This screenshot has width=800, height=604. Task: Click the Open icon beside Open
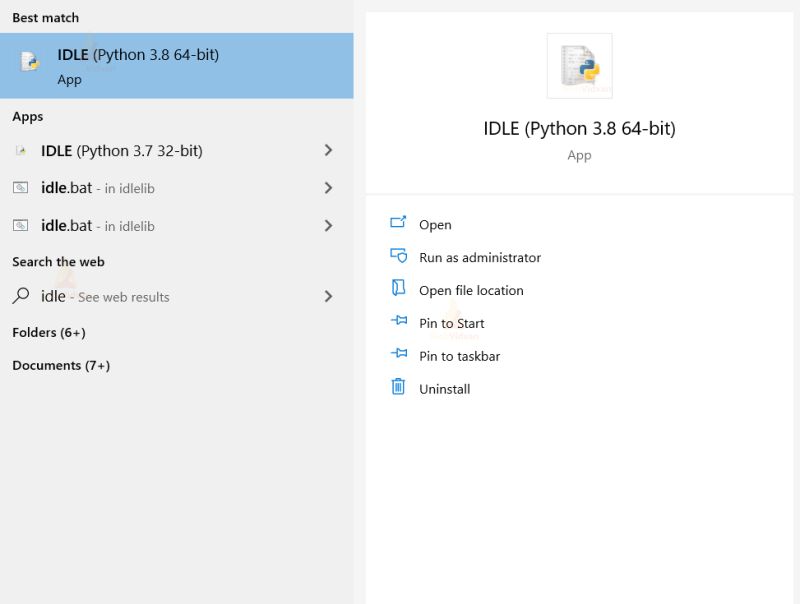(x=399, y=224)
